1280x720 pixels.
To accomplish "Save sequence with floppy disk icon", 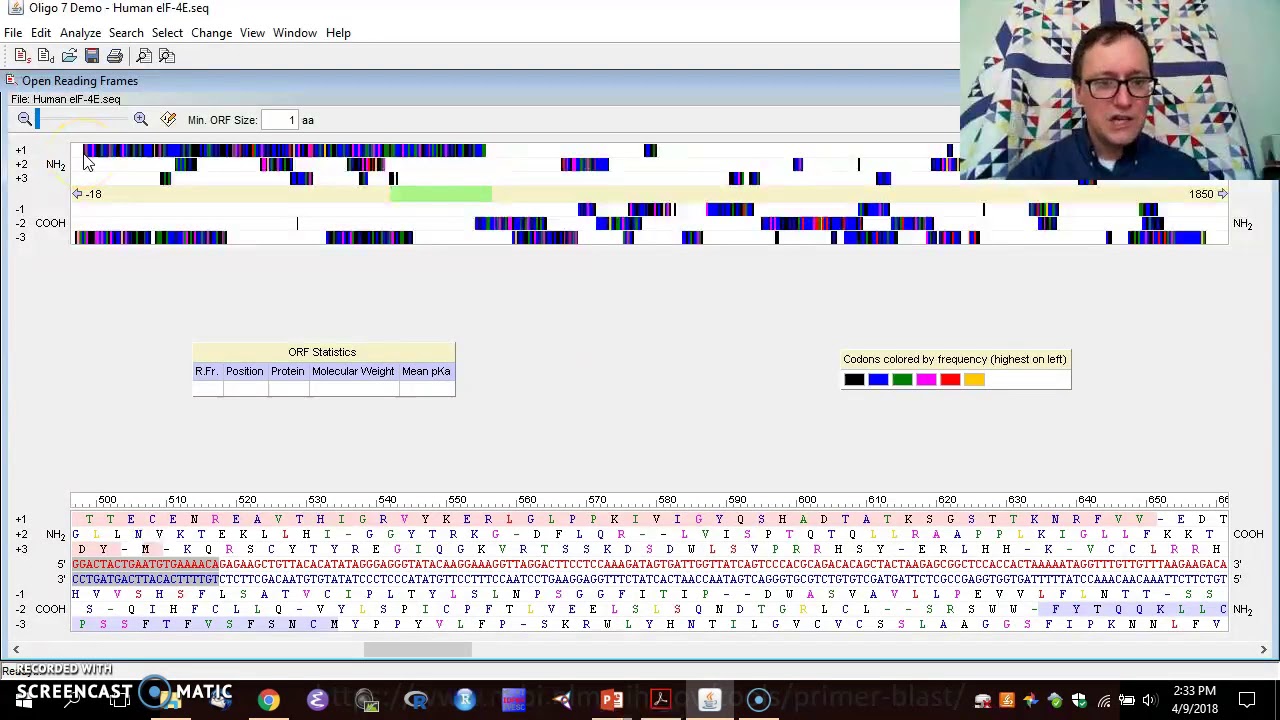I will click(x=92, y=56).
